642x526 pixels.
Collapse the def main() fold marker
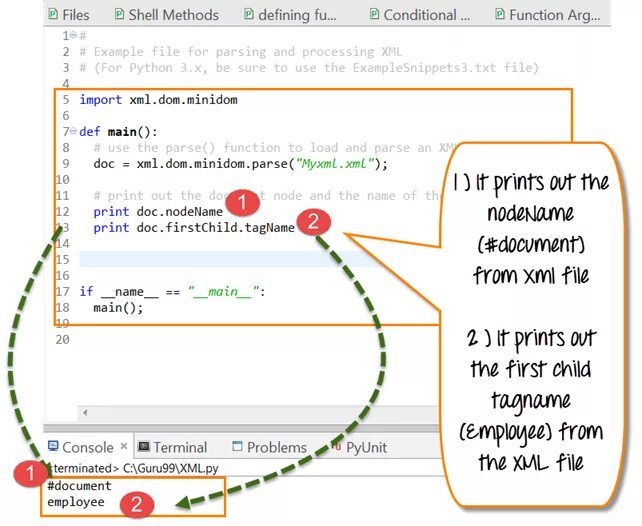click(73, 131)
